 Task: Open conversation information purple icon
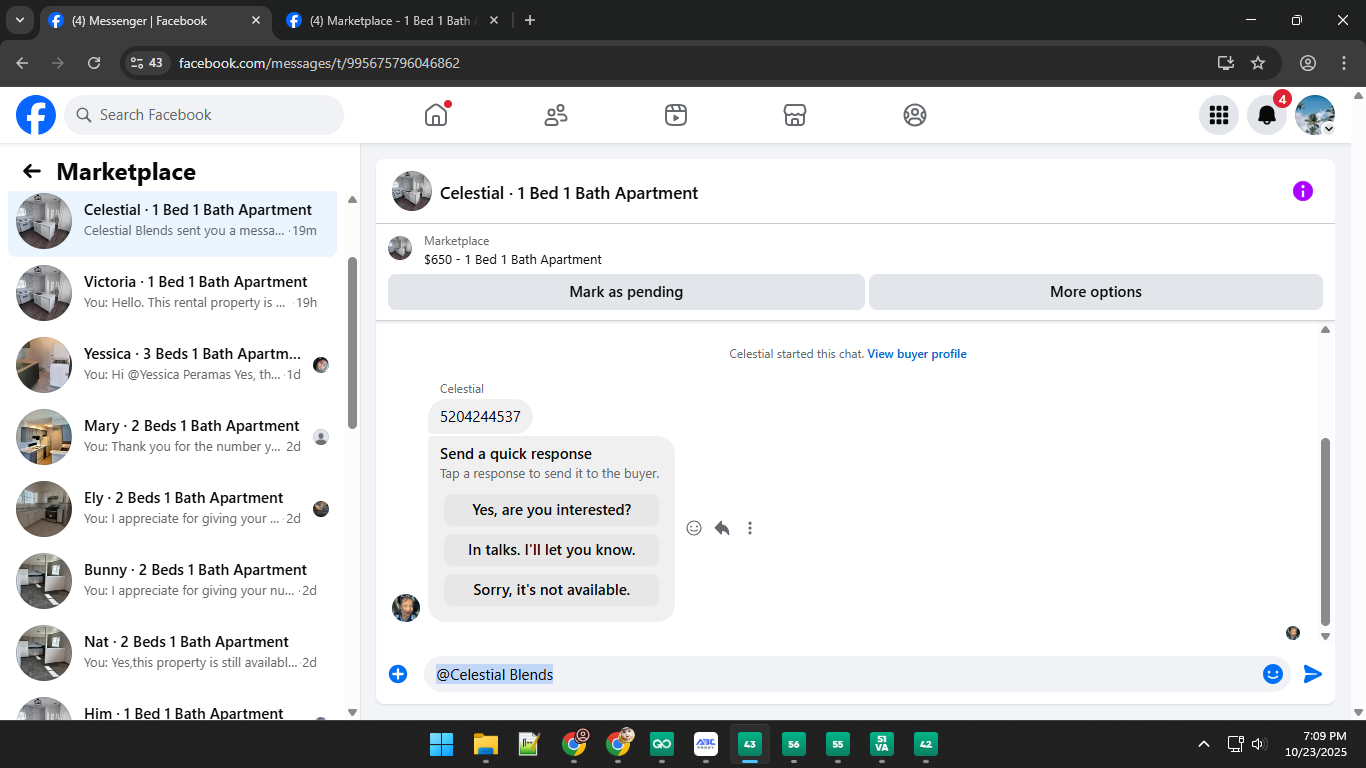point(1303,191)
